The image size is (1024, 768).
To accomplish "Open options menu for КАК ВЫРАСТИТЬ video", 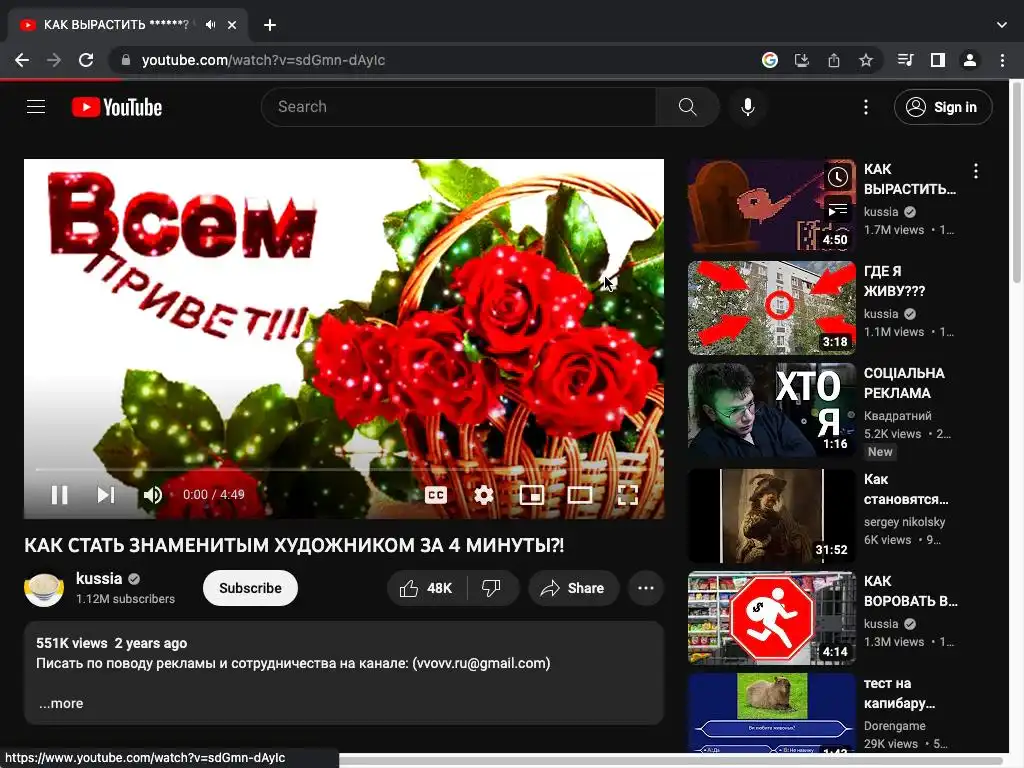I will 976,171.
